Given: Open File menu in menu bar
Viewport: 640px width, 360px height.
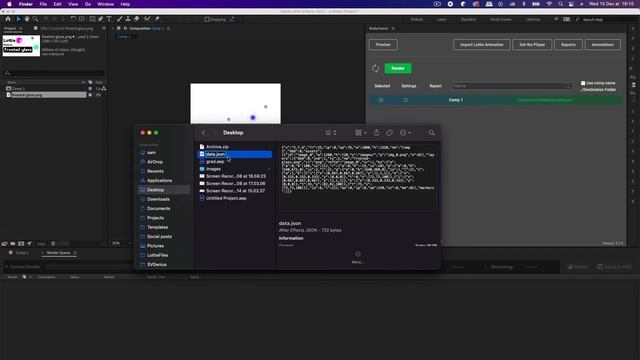Looking at the screenshot, I should [43, 4].
